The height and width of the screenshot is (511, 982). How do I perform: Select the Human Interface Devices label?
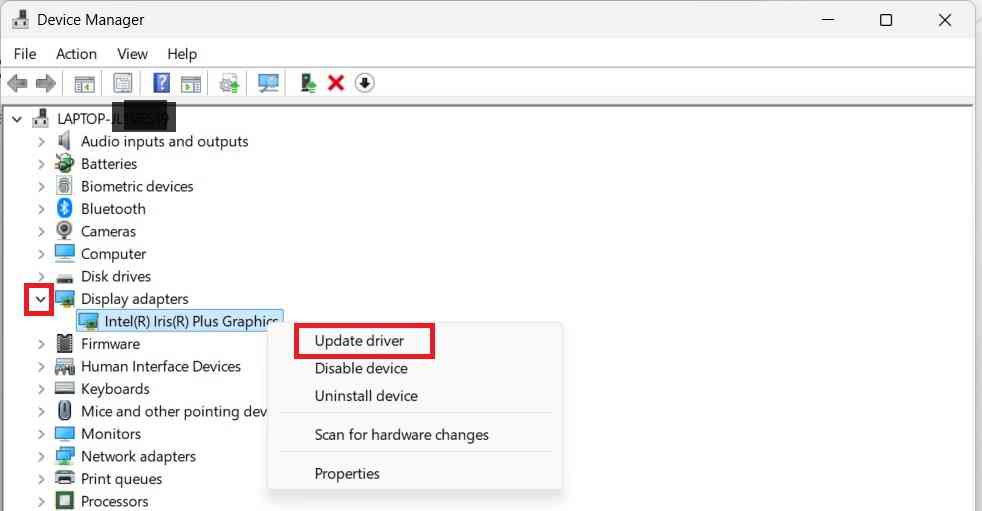coord(161,366)
